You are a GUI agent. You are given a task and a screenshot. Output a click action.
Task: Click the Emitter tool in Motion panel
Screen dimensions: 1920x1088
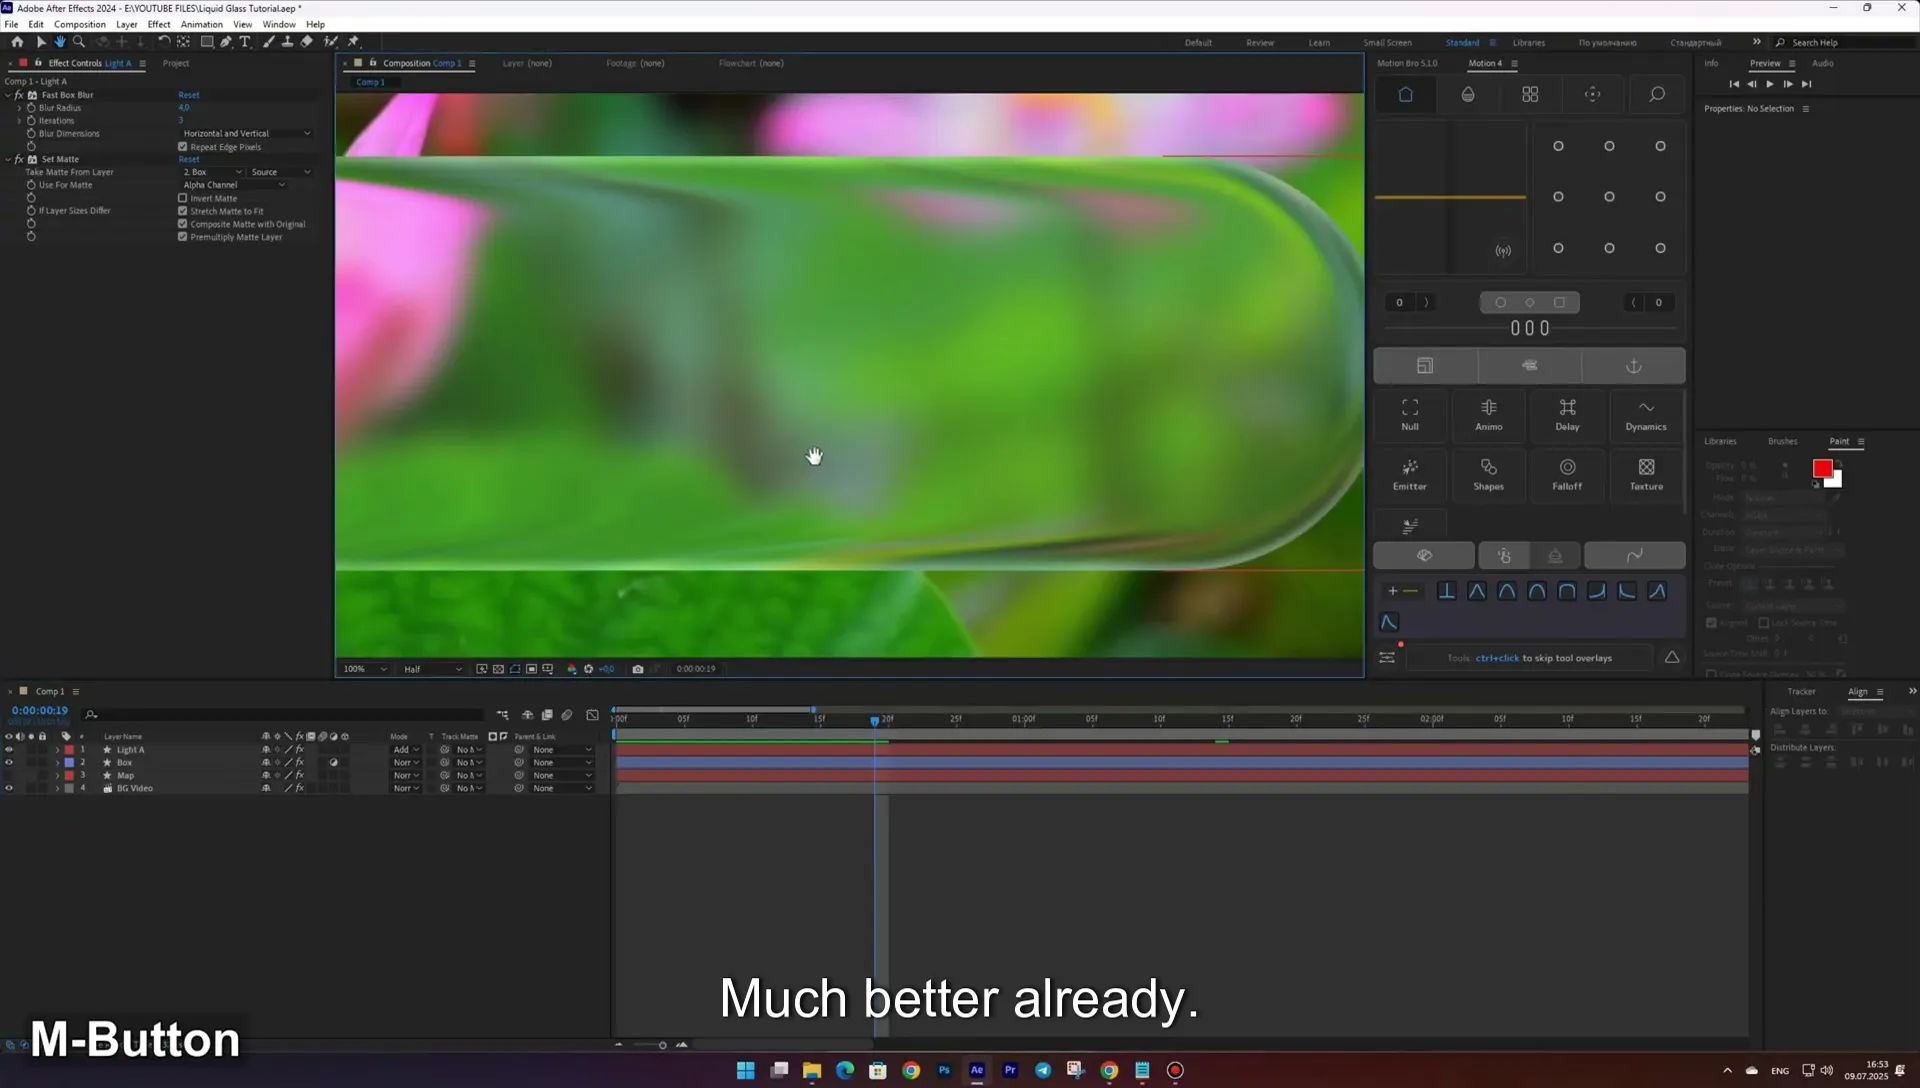(1410, 475)
